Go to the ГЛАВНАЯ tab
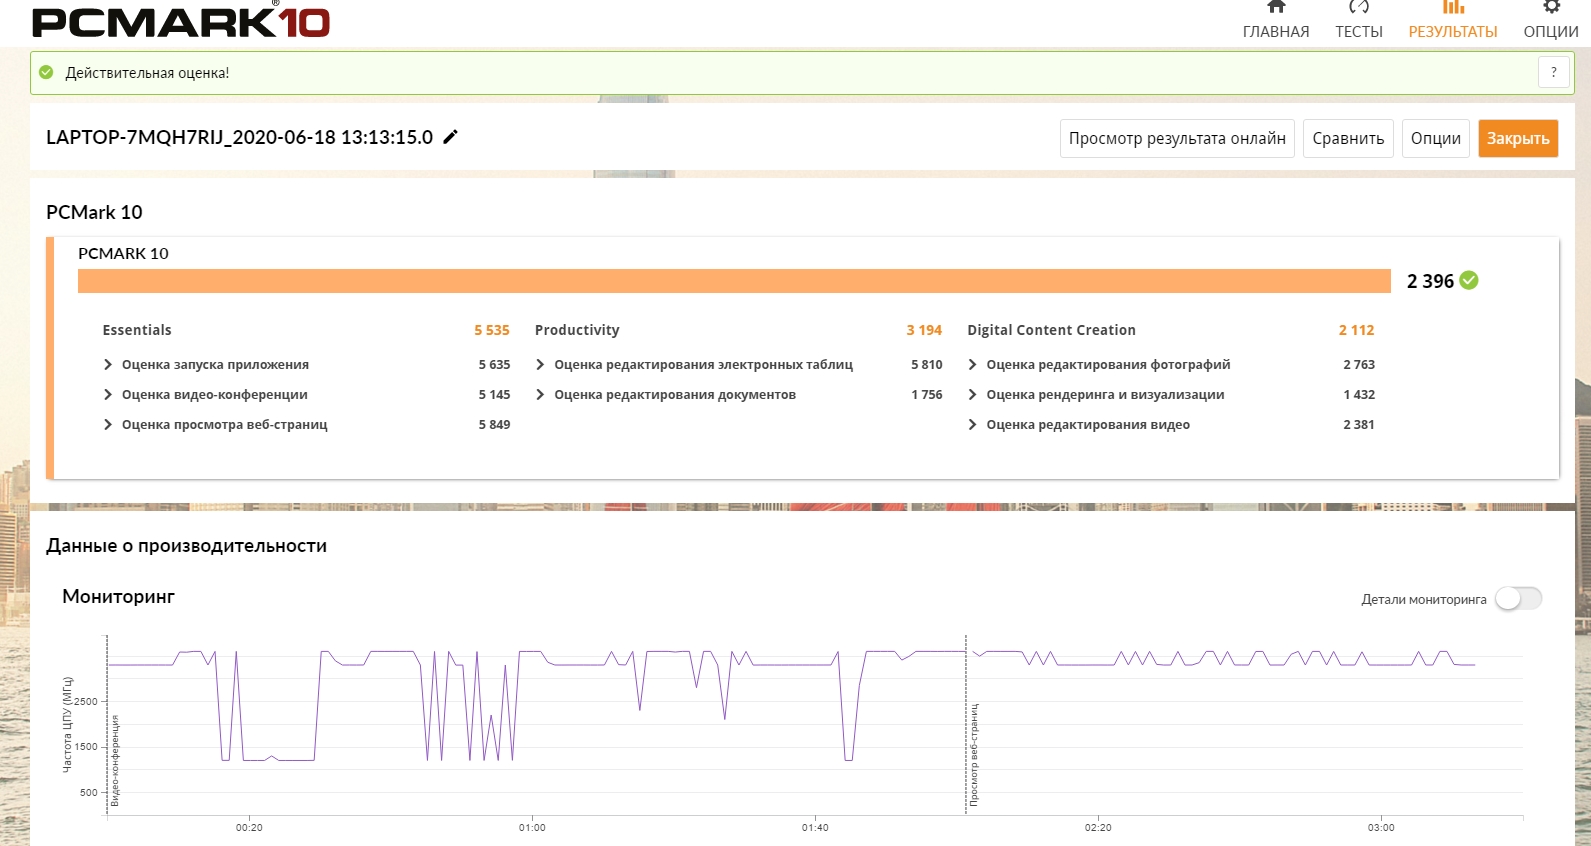Viewport: 1591px width, 846px height. click(x=1276, y=21)
